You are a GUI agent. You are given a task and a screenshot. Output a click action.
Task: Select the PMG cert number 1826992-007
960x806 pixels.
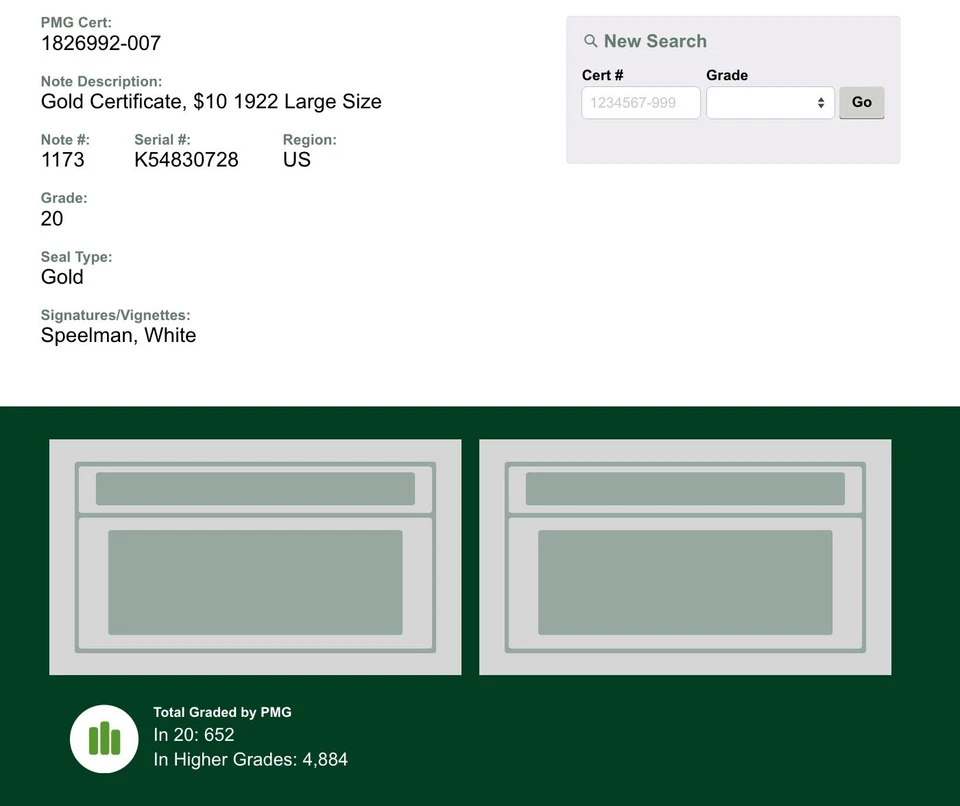coord(101,43)
